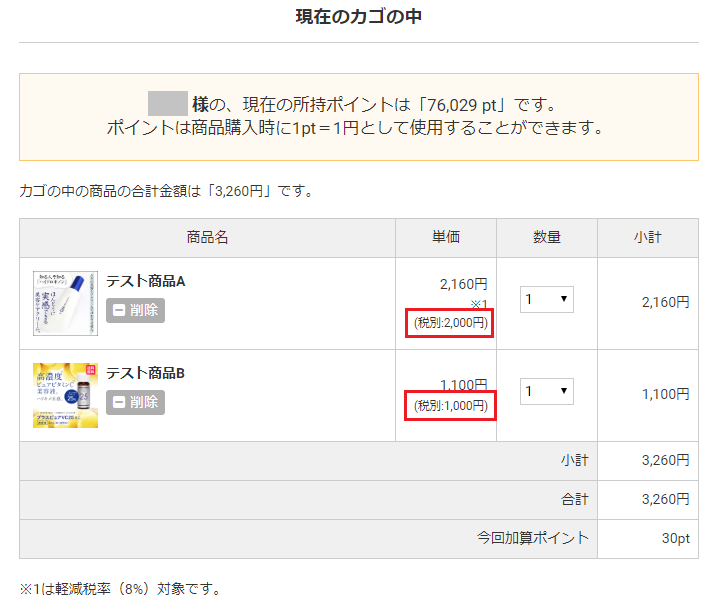Screen dimensions: 719x613
Task: Select the テスト商品B product name
Action: [146, 373]
